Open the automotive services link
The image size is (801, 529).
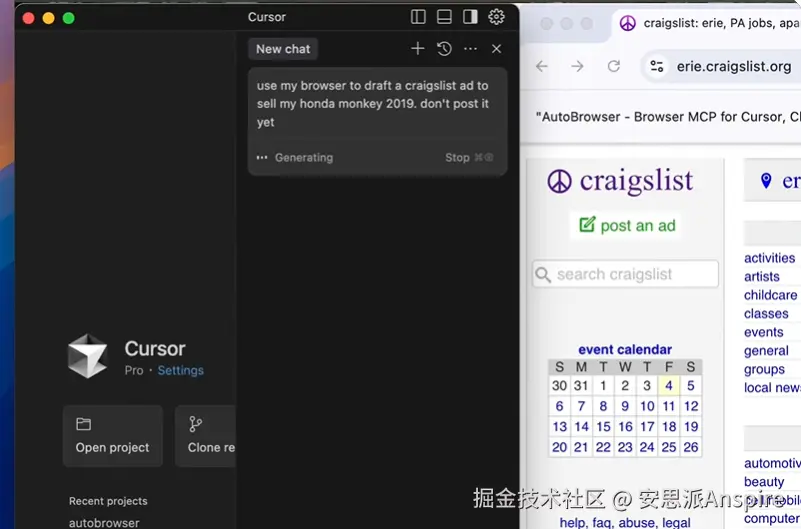tap(772, 463)
